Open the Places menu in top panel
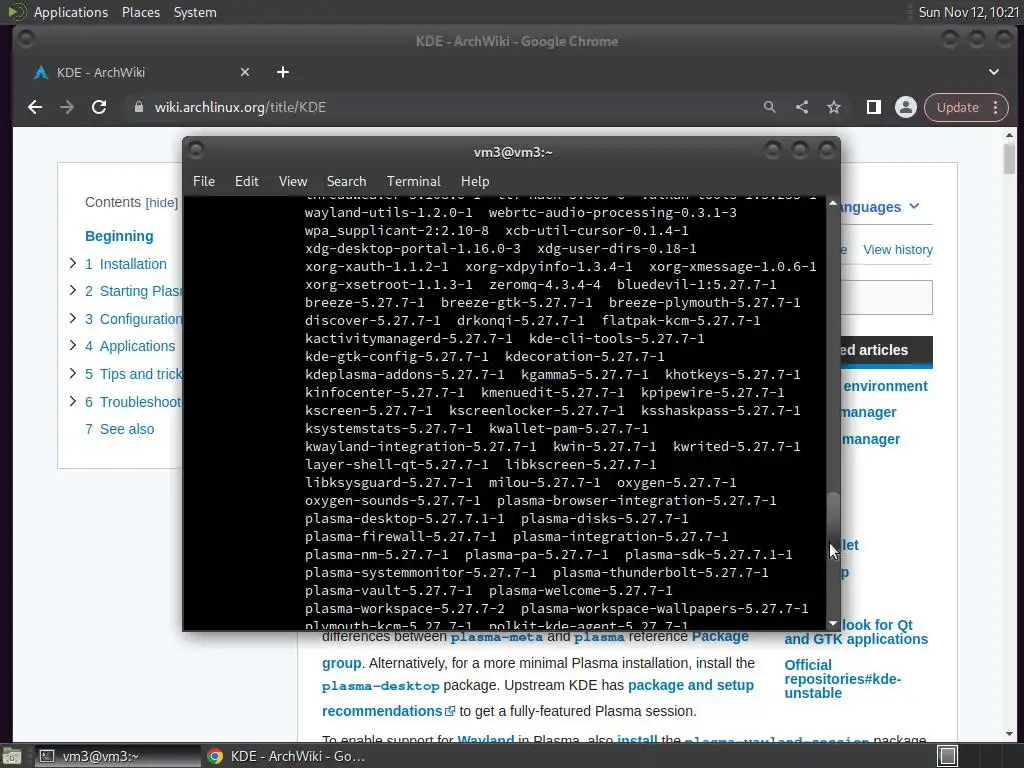1024x768 pixels. click(x=141, y=12)
